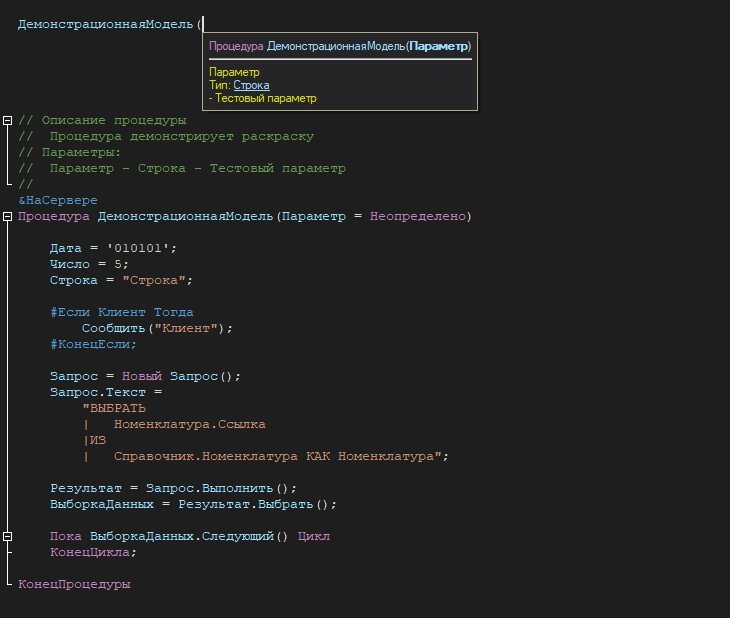
Task: Click Результат.Выбрать() call
Action: (x=254, y=504)
